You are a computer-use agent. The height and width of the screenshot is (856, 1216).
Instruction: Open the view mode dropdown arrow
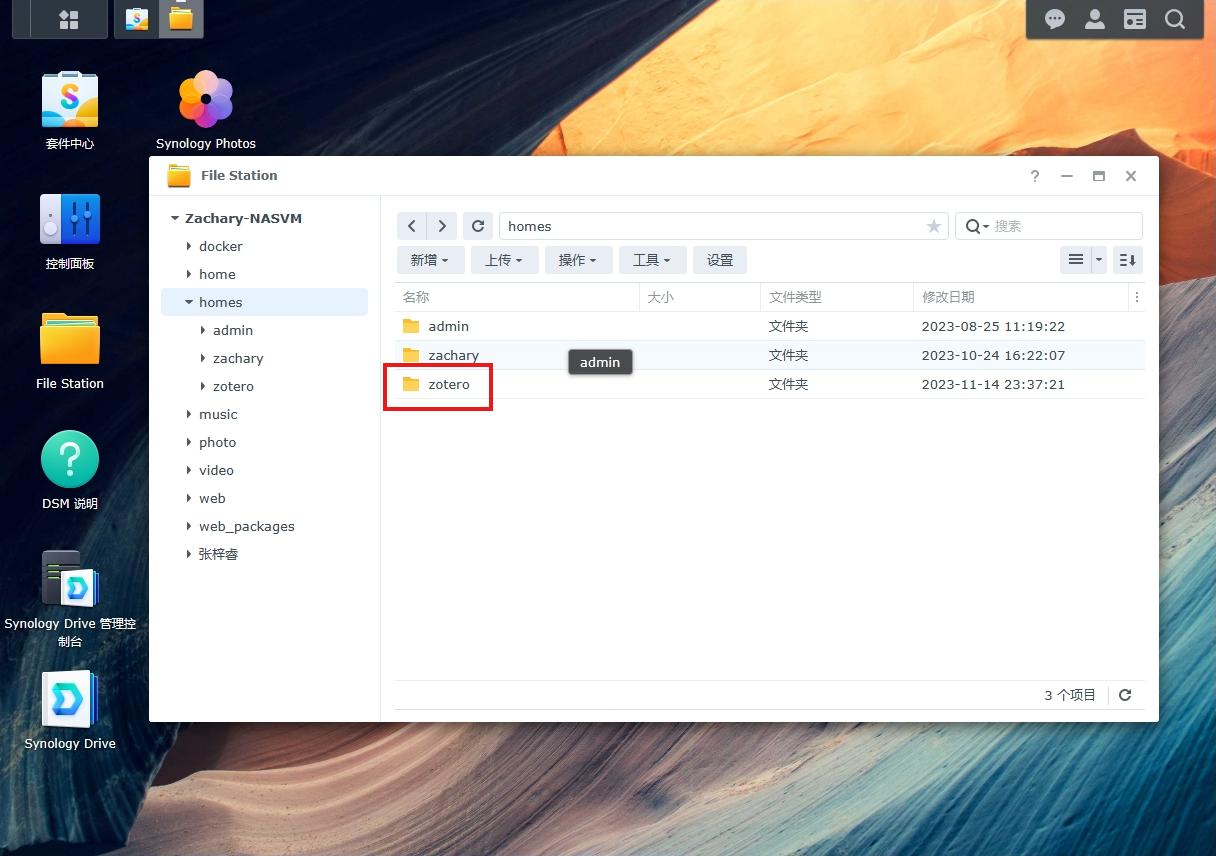click(x=1099, y=260)
